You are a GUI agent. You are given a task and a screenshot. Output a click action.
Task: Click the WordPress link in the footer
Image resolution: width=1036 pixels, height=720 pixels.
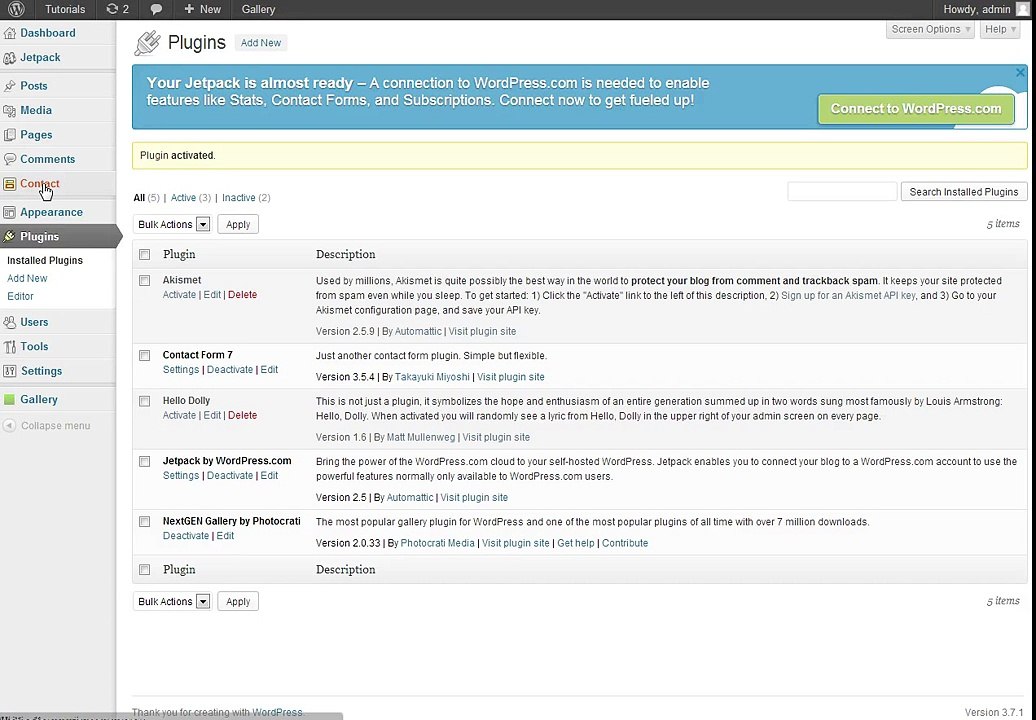(x=278, y=712)
